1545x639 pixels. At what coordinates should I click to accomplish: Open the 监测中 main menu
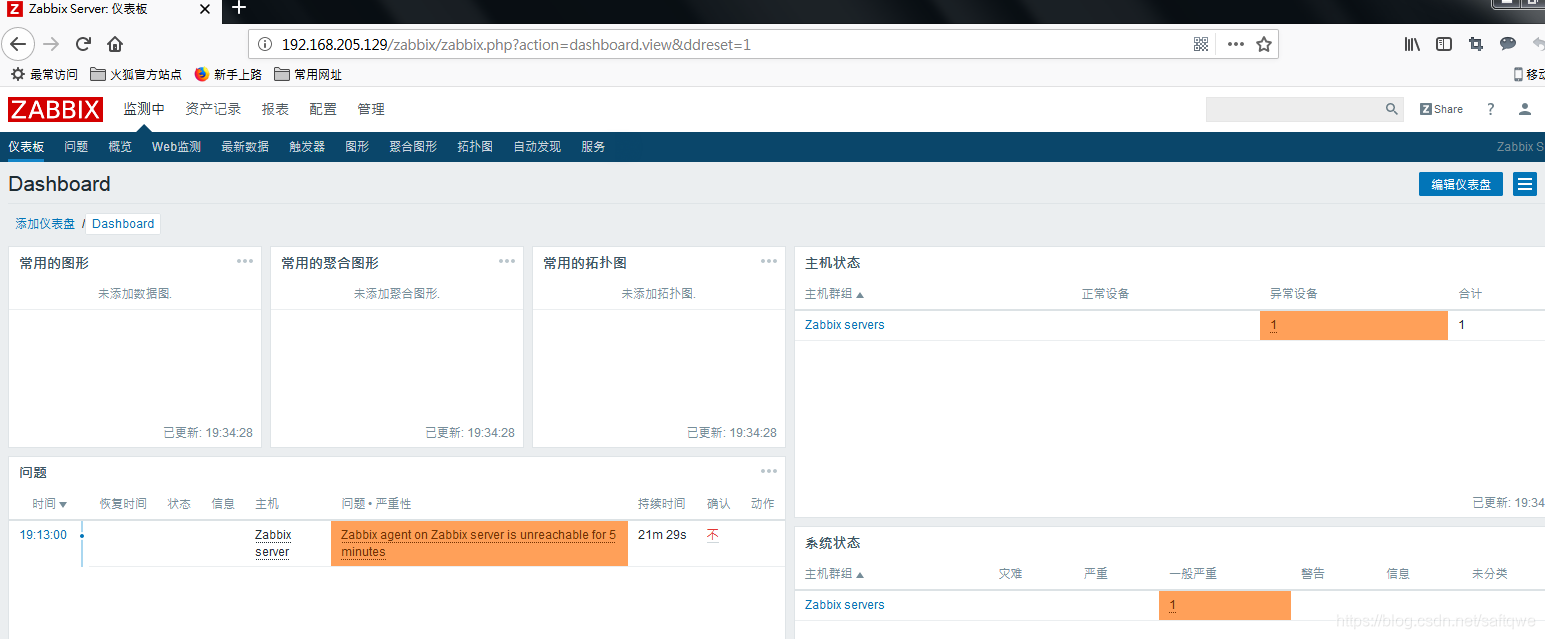pos(144,109)
